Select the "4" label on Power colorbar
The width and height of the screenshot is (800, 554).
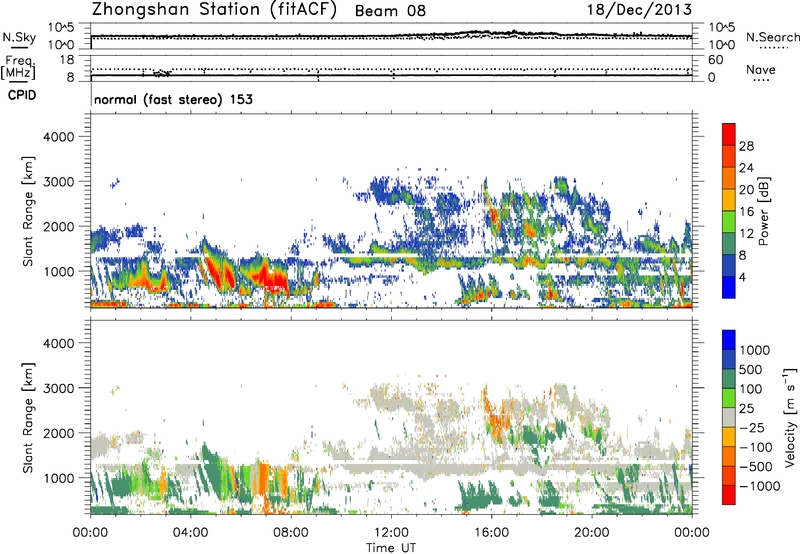pyautogui.click(x=743, y=278)
